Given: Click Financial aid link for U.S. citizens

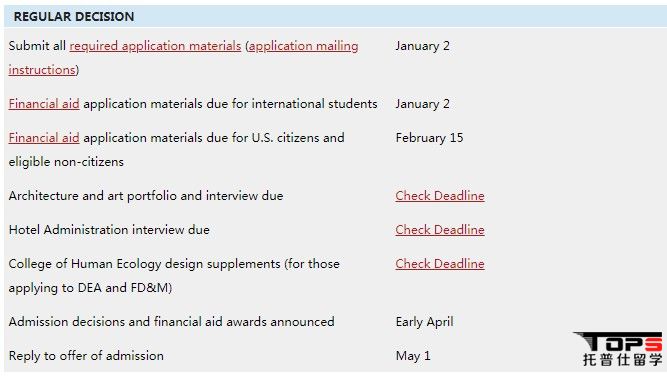Looking at the screenshot, I should [x=44, y=138].
